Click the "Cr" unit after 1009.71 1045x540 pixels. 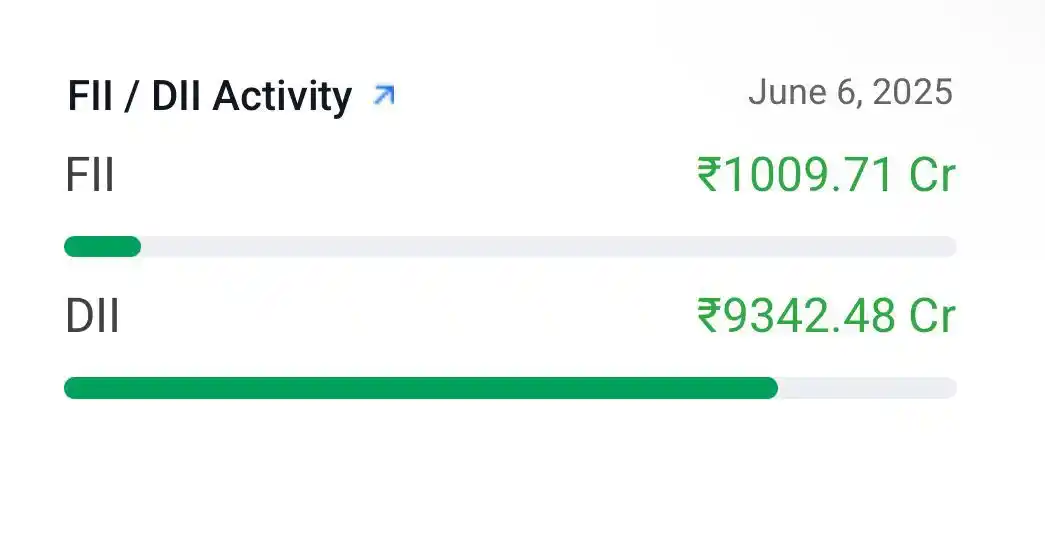tap(932, 176)
